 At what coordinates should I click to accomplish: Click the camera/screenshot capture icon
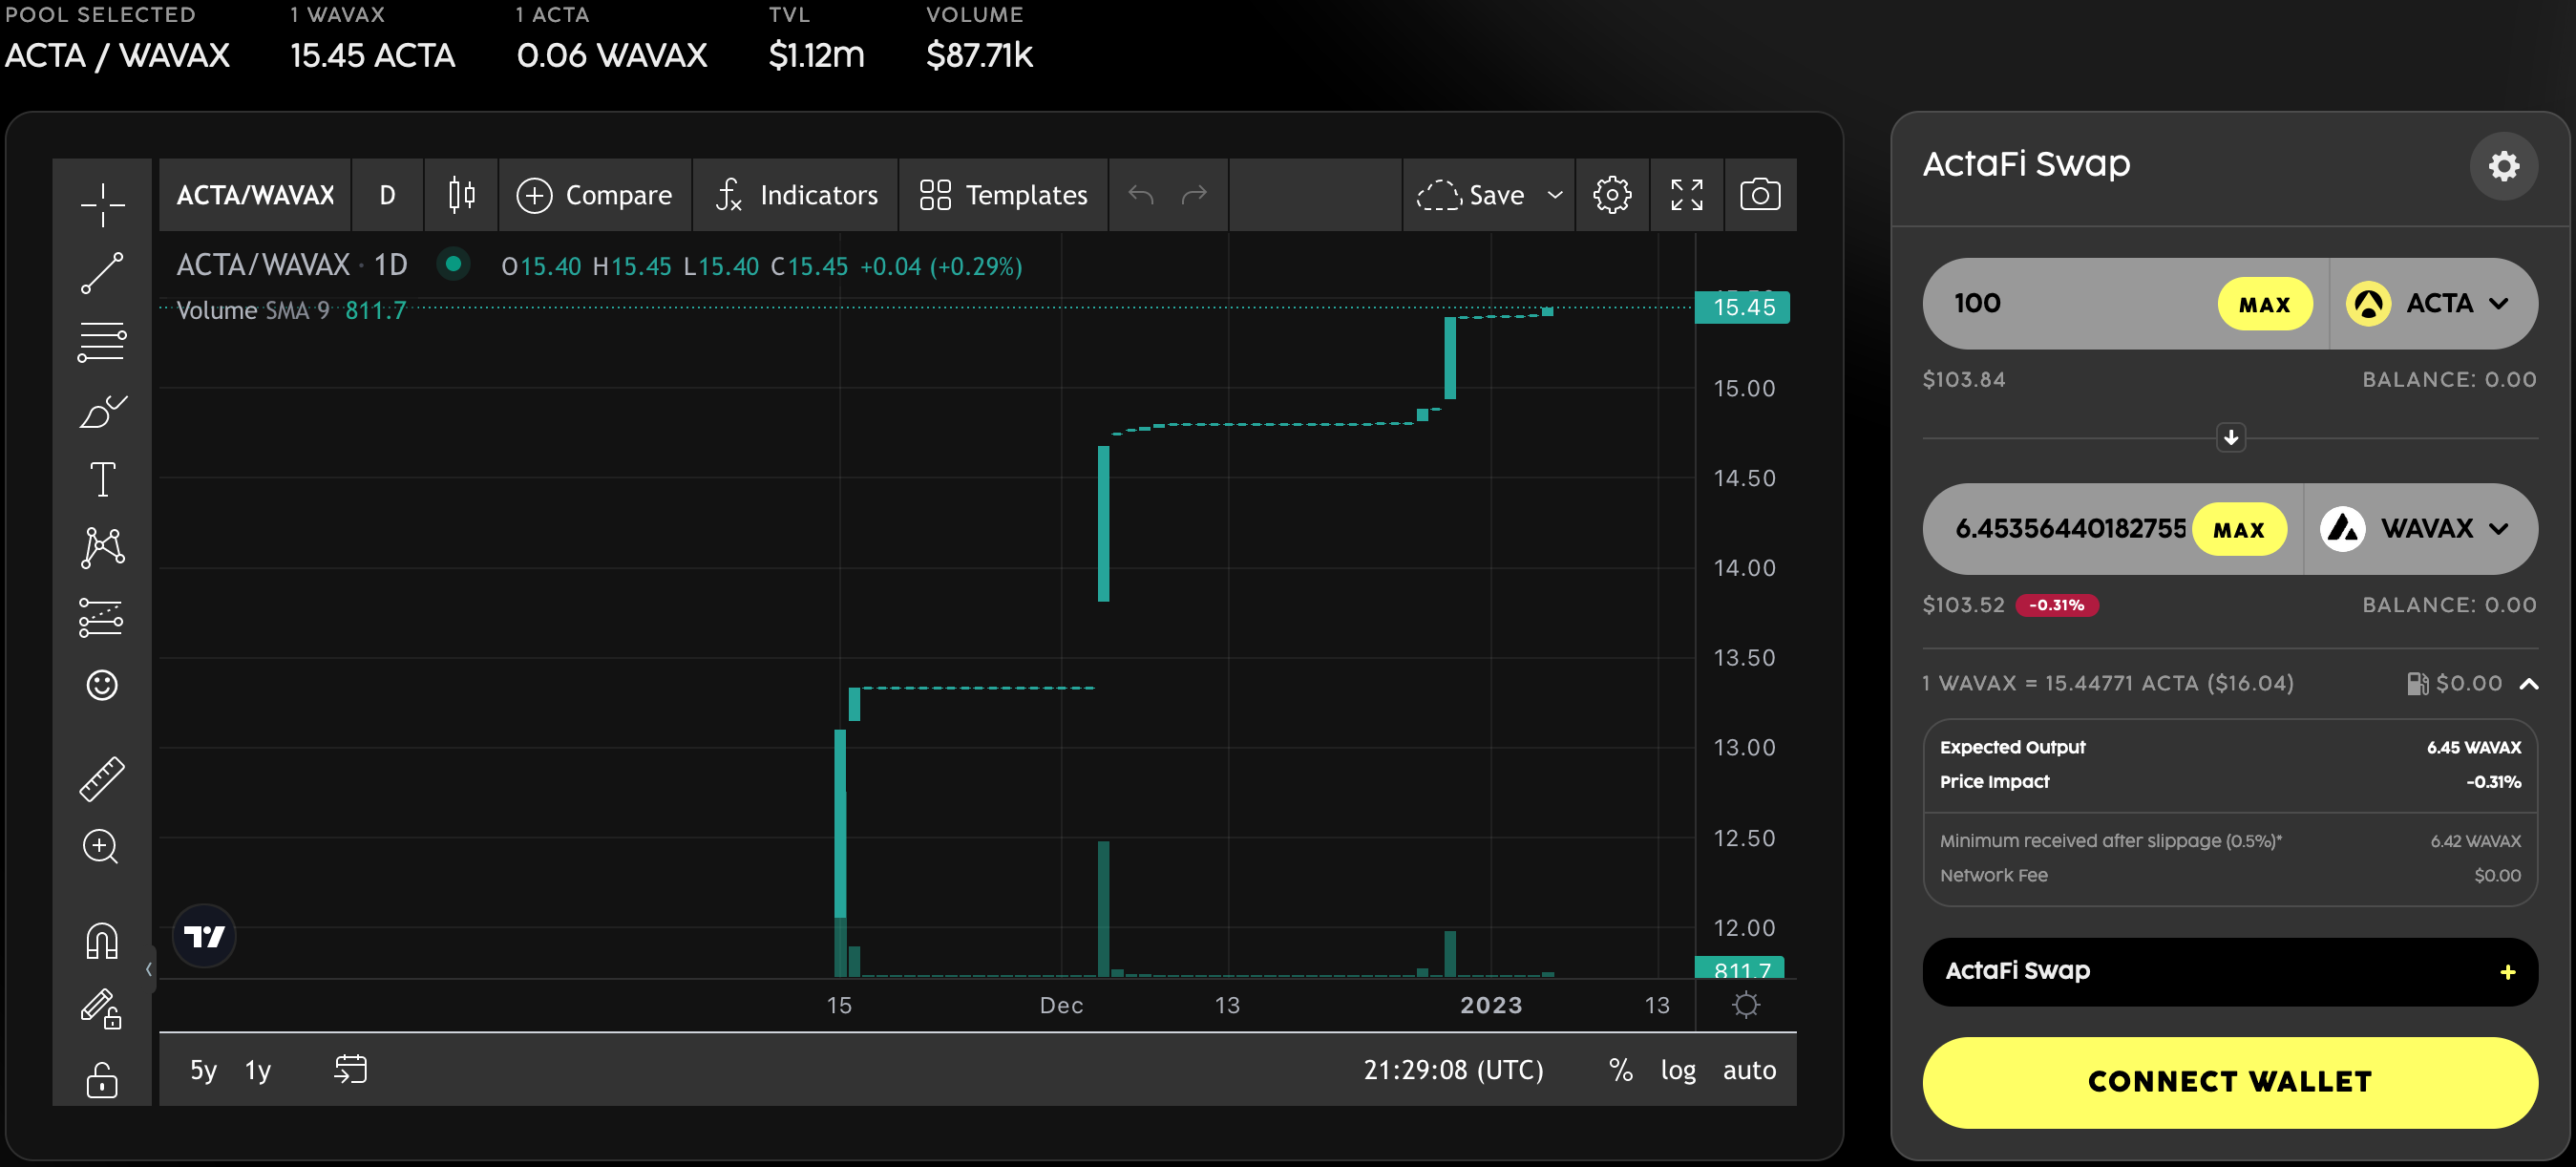pyautogui.click(x=1758, y=194)
